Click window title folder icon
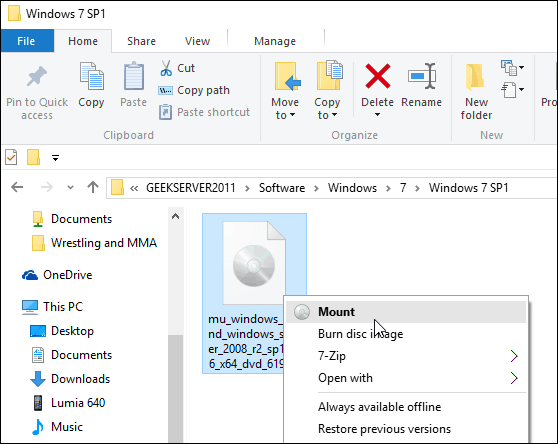 14,13
